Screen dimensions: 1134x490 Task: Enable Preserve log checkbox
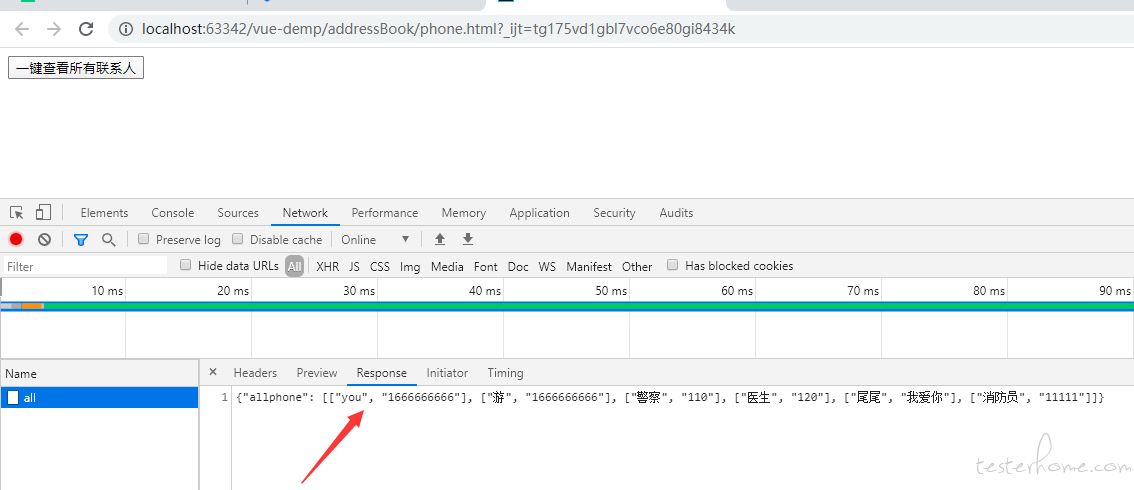coord(143,239)
